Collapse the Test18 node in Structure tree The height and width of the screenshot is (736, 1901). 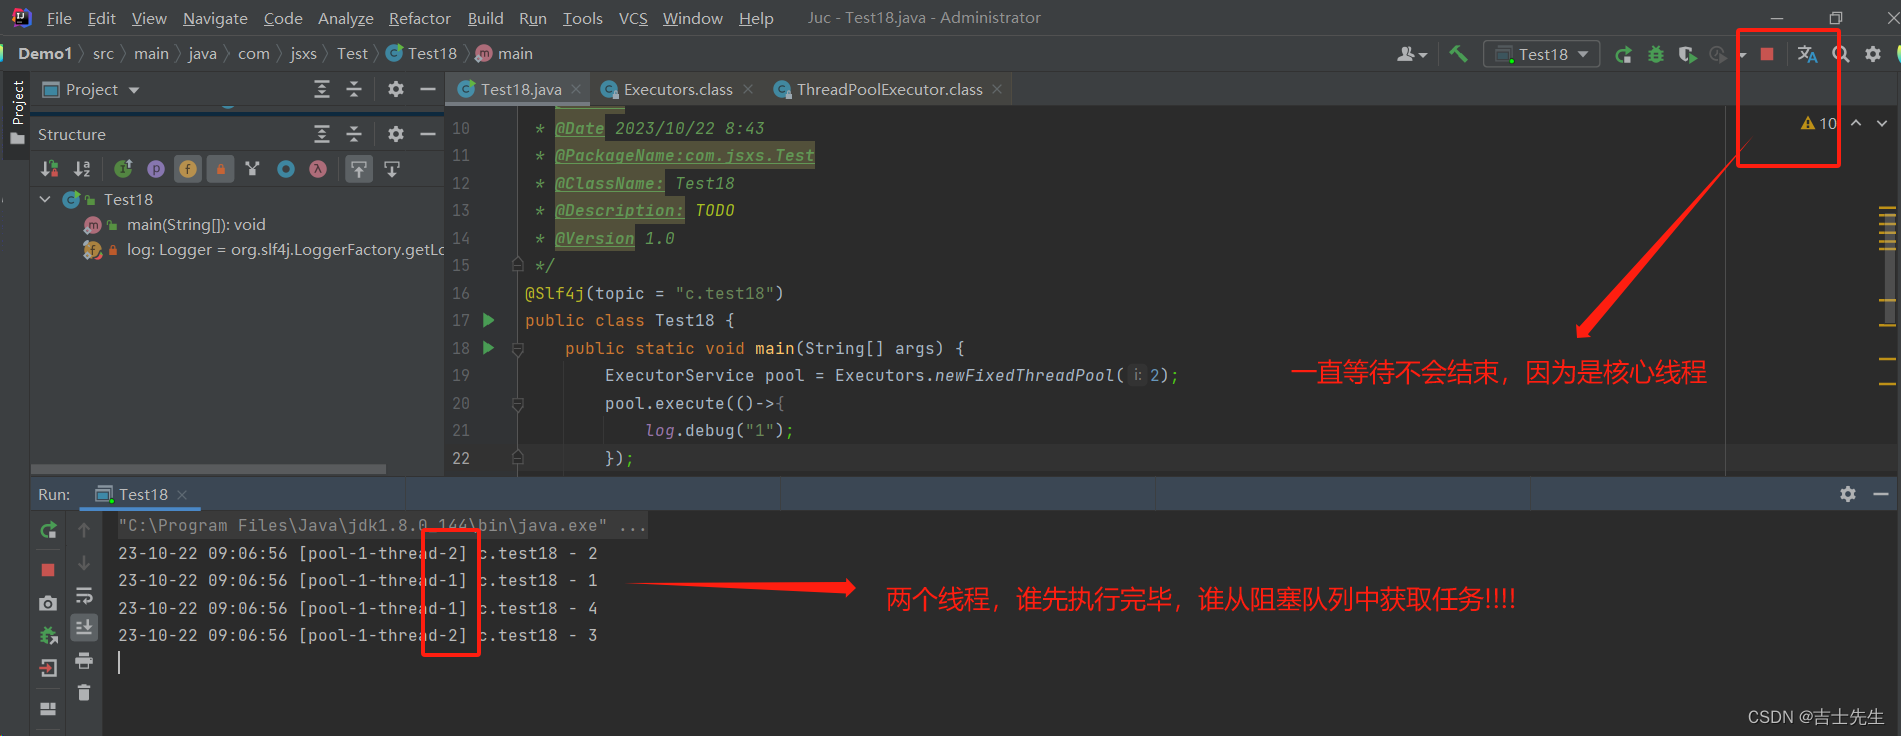45,199
